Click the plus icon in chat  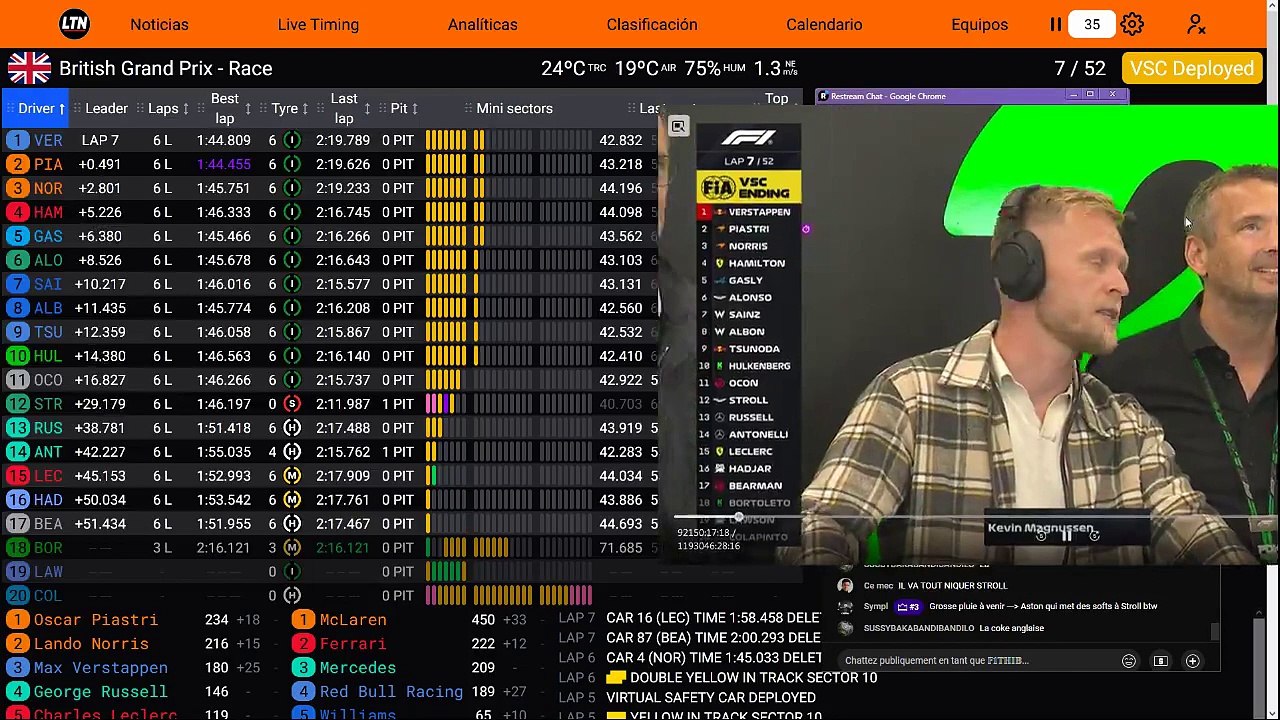coord(1193,661)
